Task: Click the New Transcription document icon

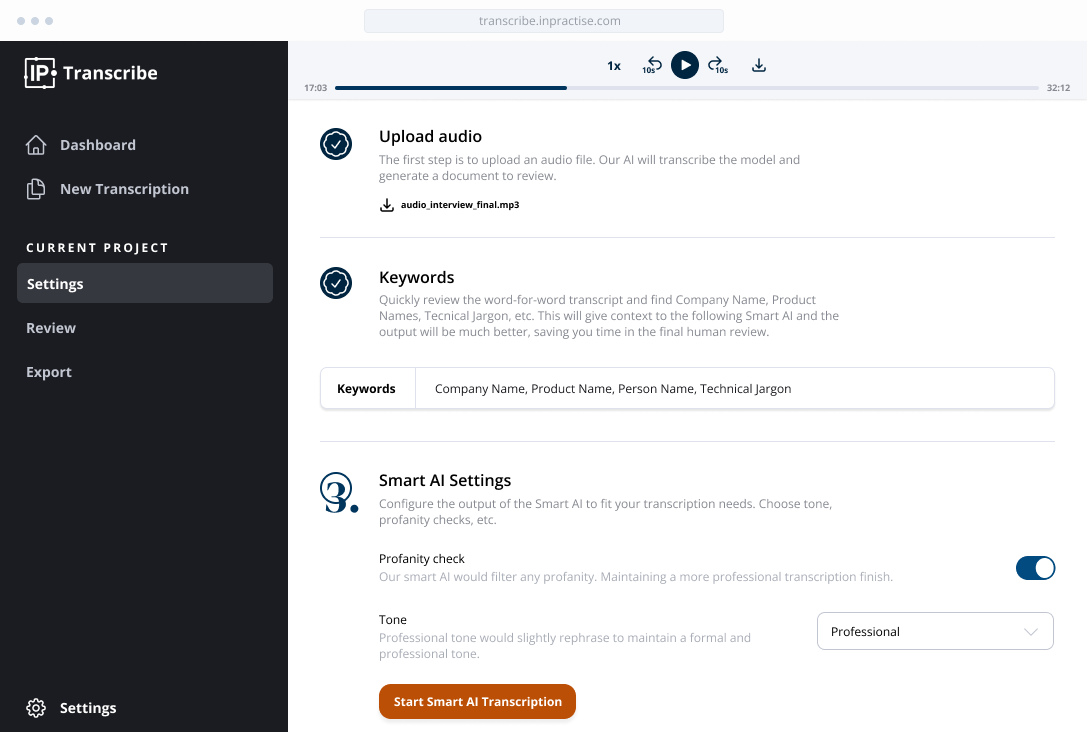Action: (x=36, y=189)
